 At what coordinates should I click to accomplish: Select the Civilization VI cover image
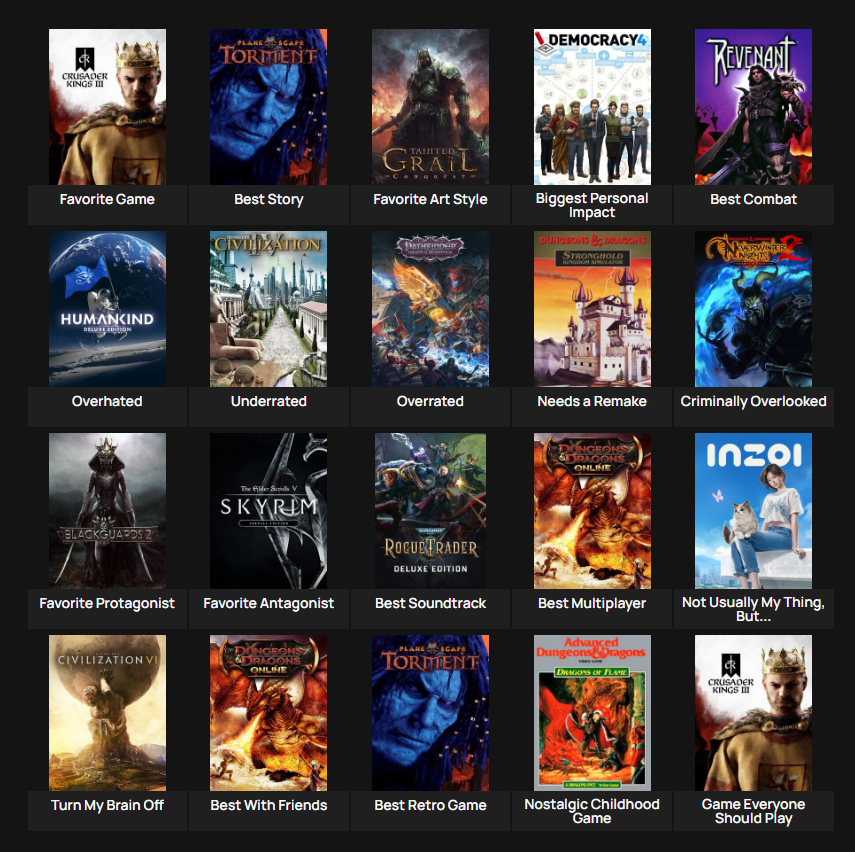coord(107,713)
